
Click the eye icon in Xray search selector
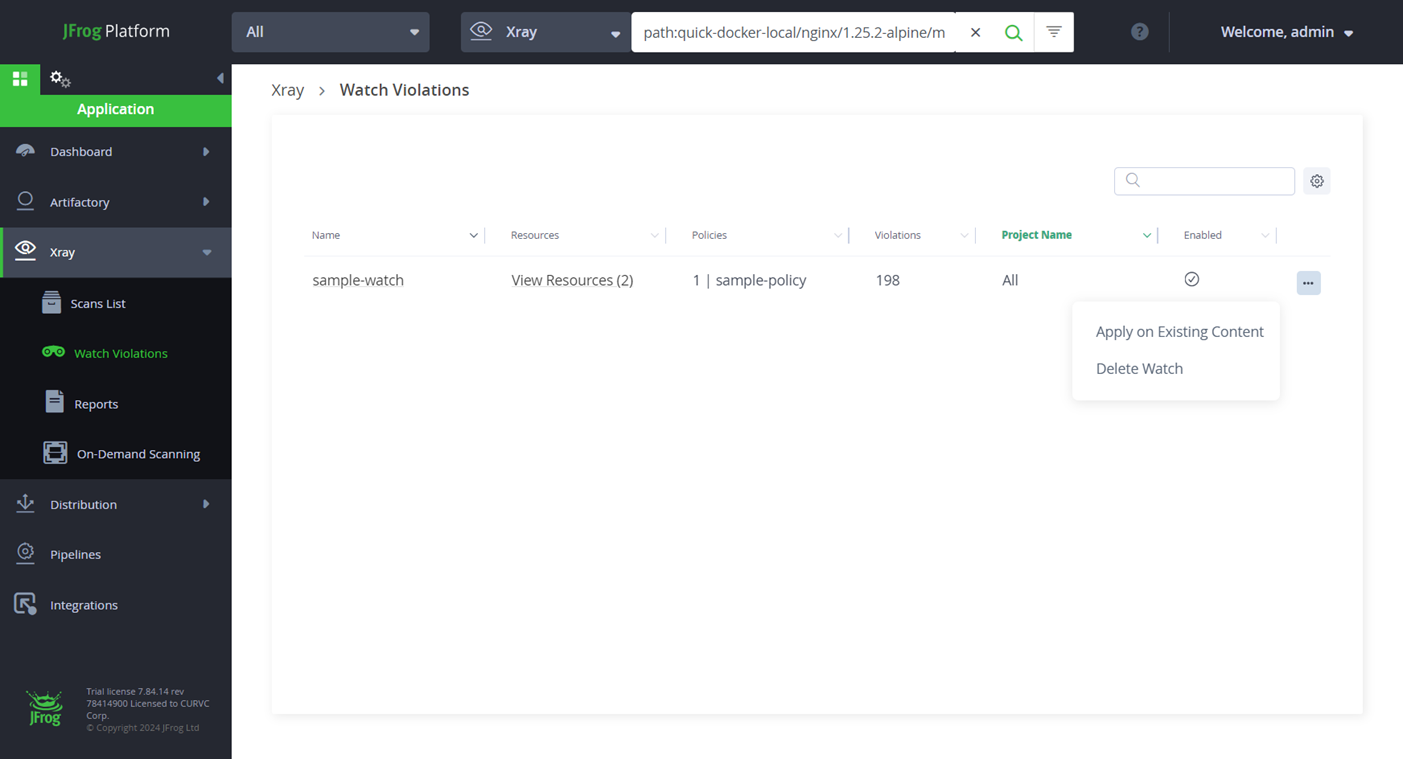481,31
